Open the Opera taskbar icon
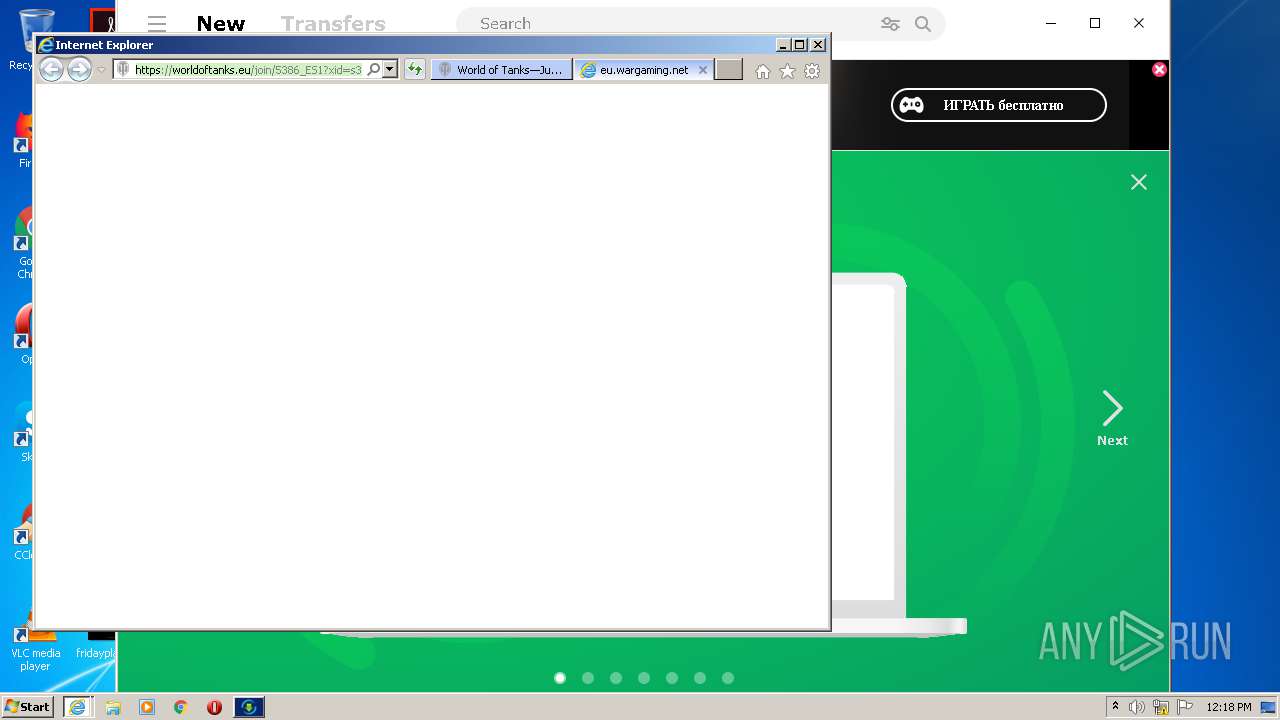 coord(214,707)
